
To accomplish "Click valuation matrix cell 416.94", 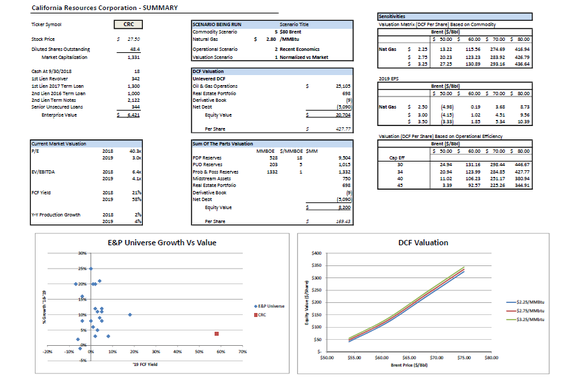I will coord(522,49).
